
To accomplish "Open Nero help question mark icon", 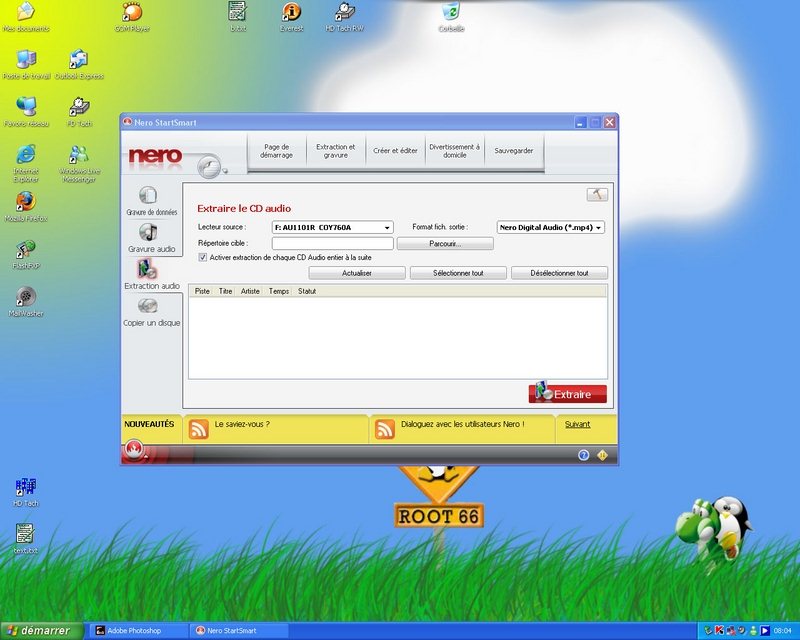I will (583, 455).
